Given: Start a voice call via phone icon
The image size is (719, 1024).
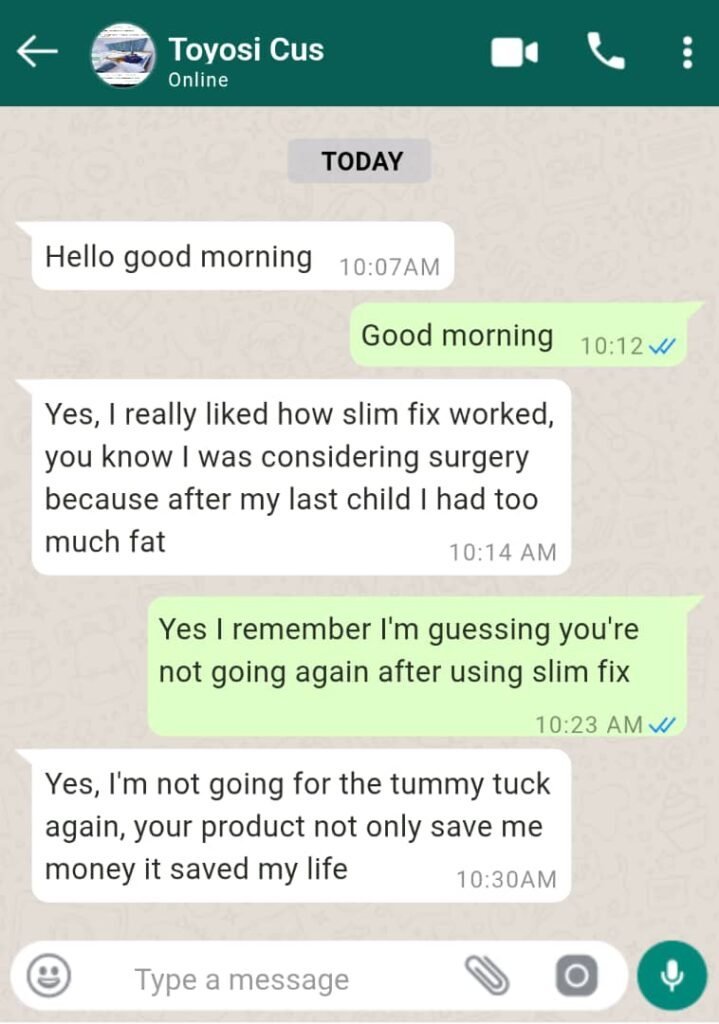Looking at the screenshot, I should tap(606, 52).
